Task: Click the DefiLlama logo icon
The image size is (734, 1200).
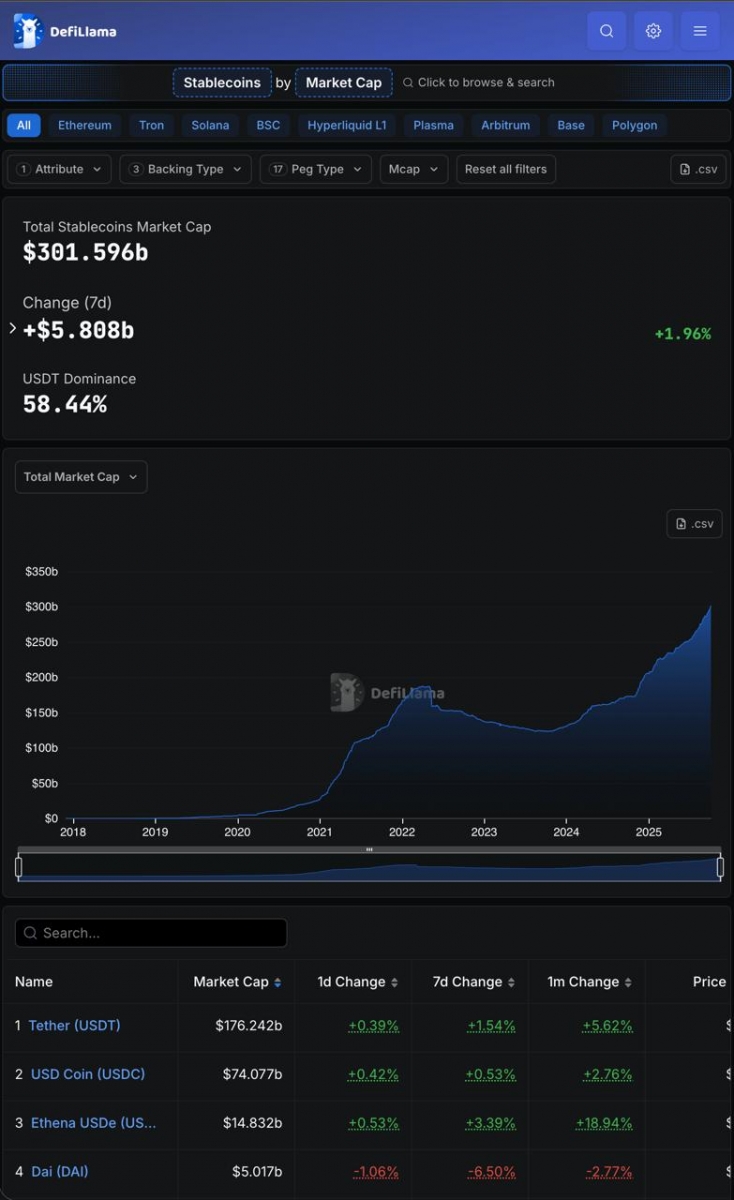Action: pos(28,31)
